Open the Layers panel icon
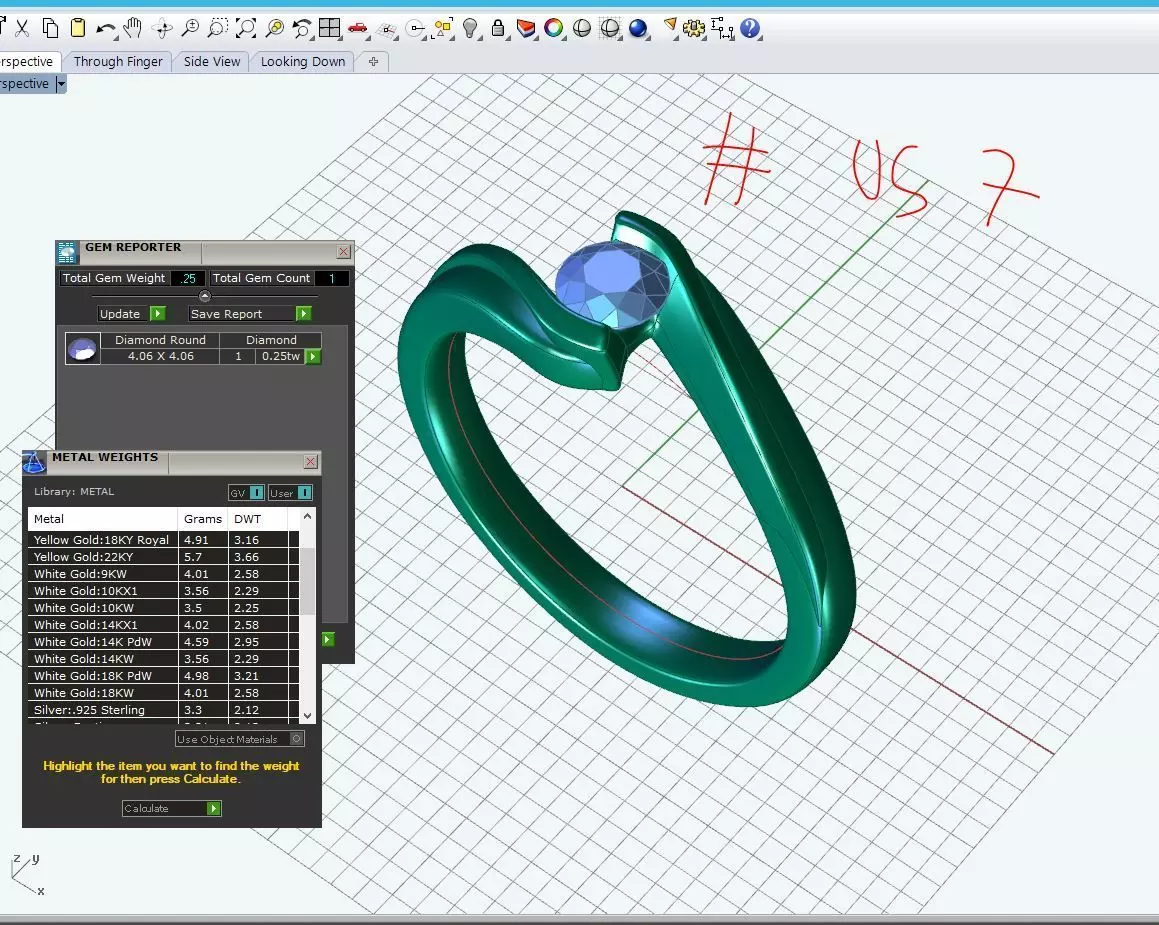Viewport: 1159px width, 925px height. click(x=526, y=28)
